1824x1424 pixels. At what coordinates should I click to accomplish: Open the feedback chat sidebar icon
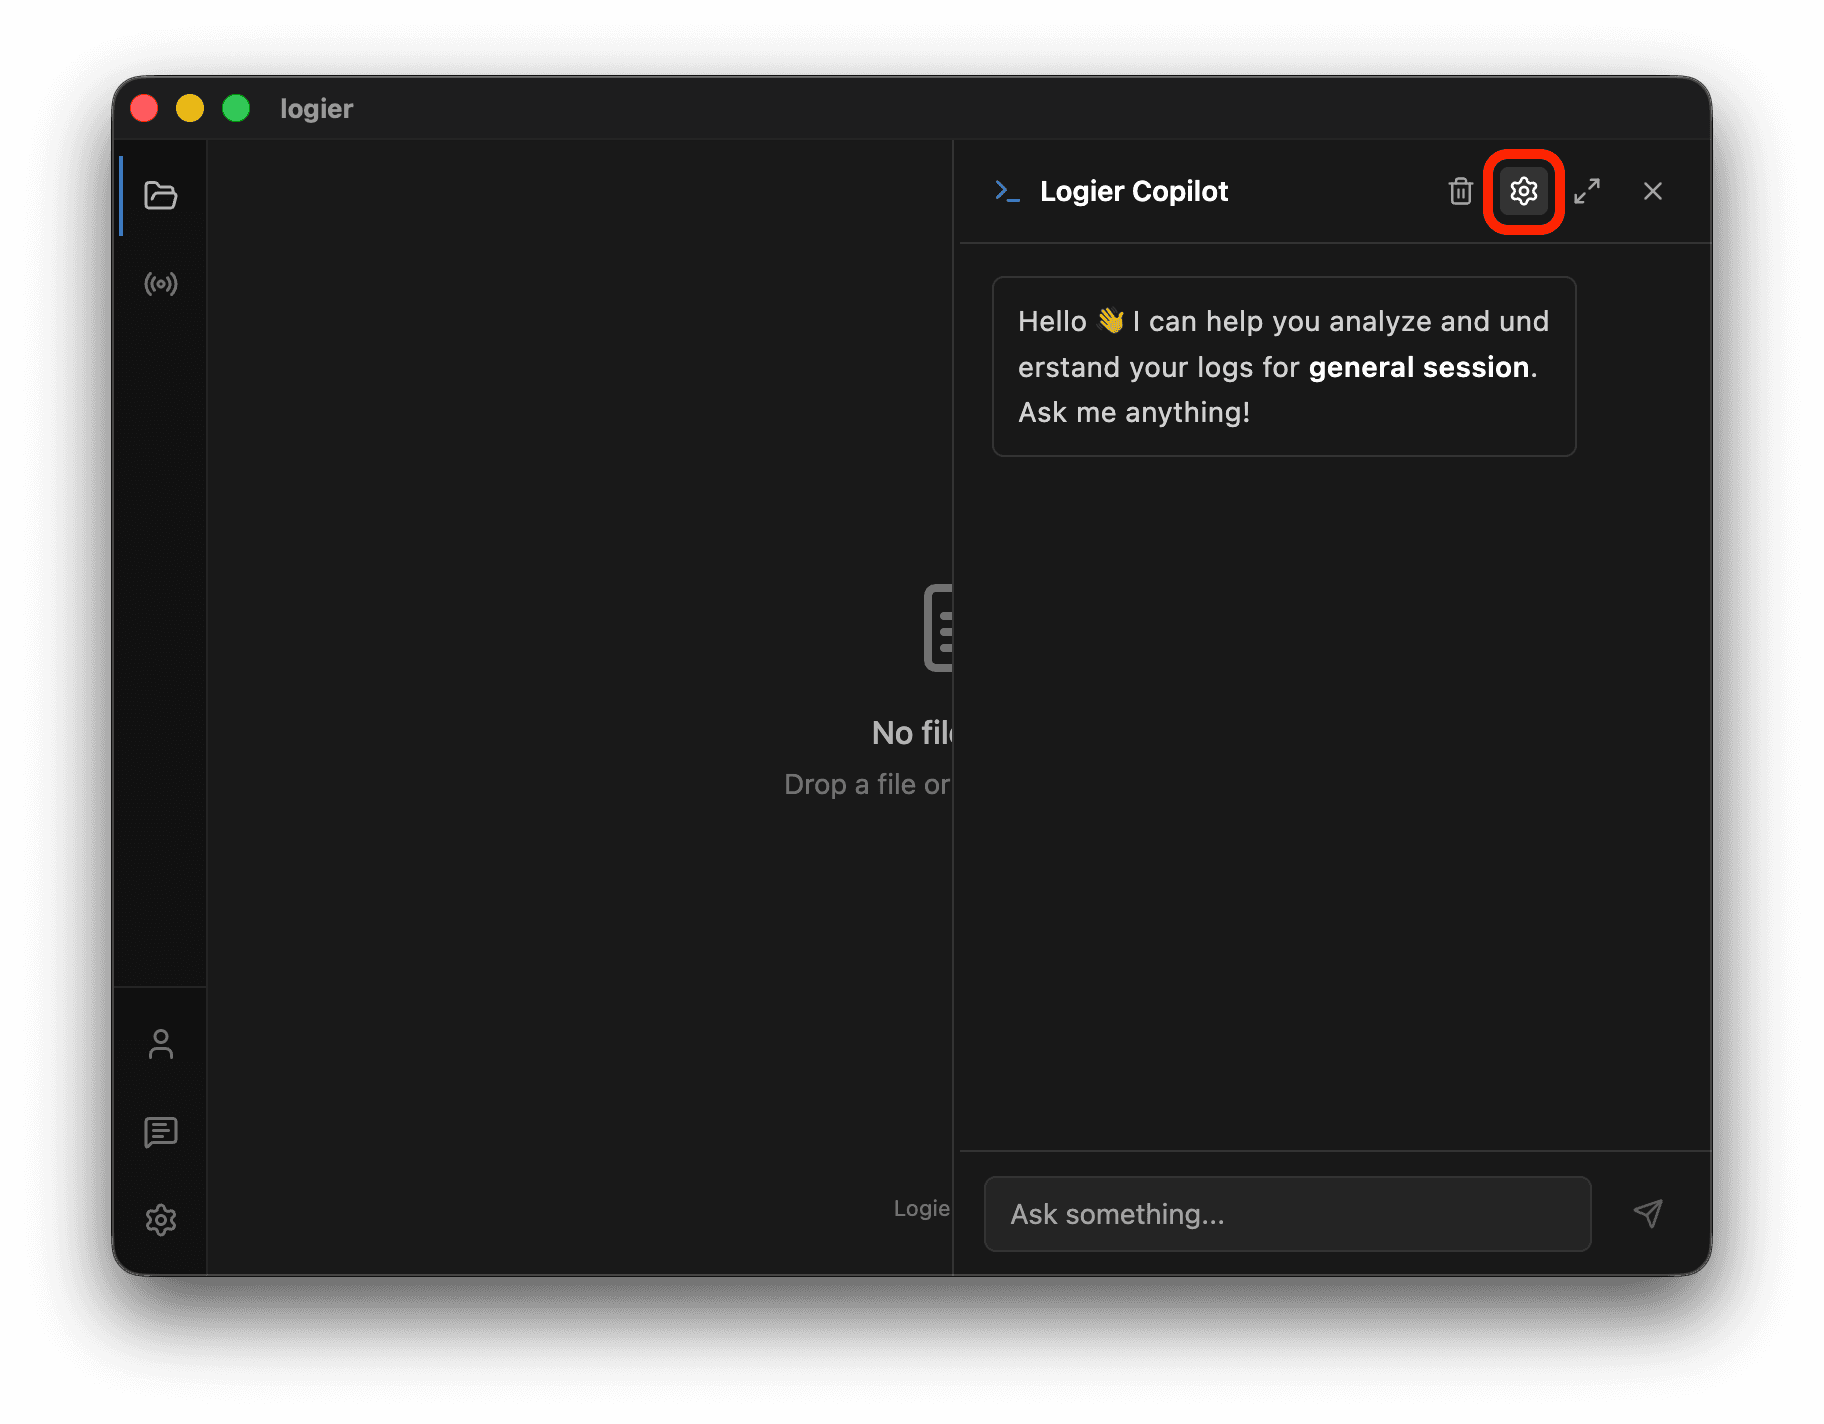[x=160, y=1132]
